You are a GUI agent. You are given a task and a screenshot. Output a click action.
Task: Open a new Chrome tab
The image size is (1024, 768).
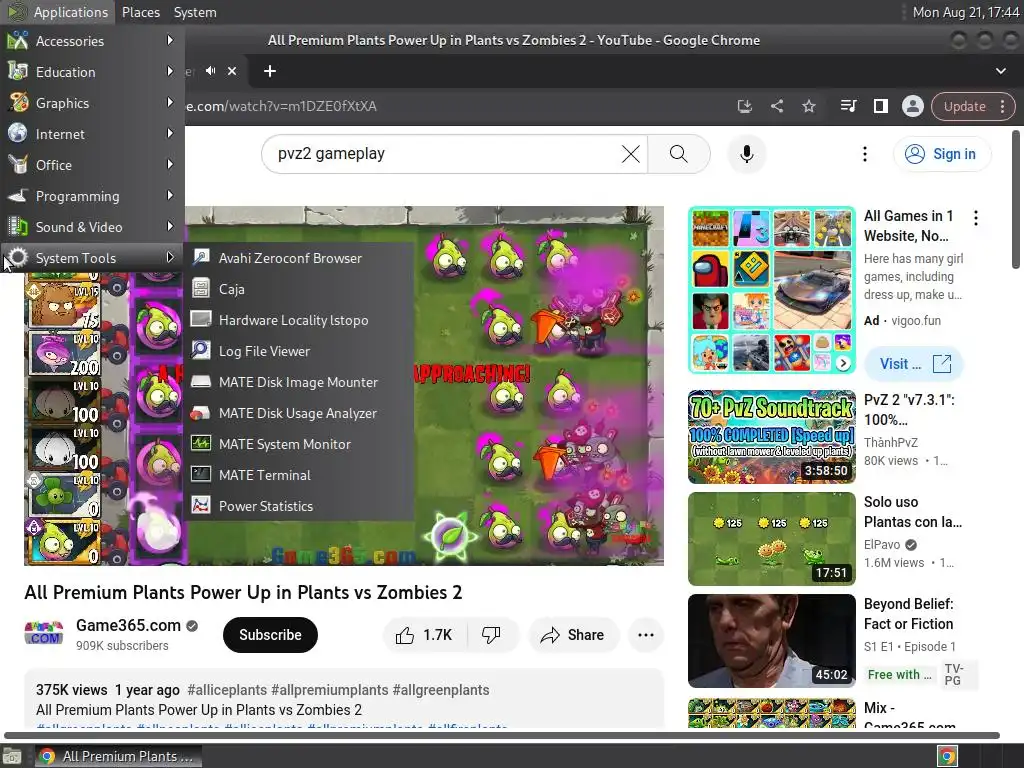point(270,71)
